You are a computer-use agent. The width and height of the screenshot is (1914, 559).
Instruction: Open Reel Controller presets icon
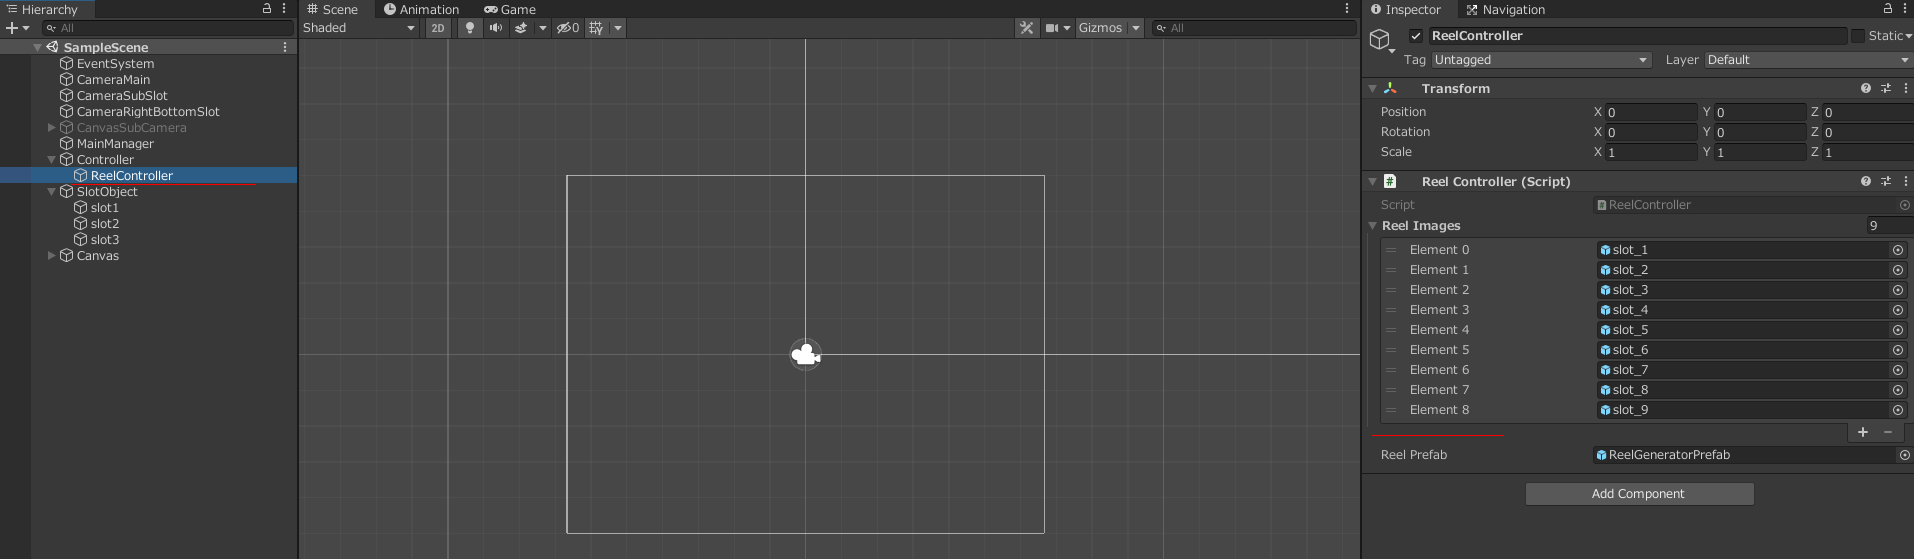pyautogui.click(x=1886, y=181)
